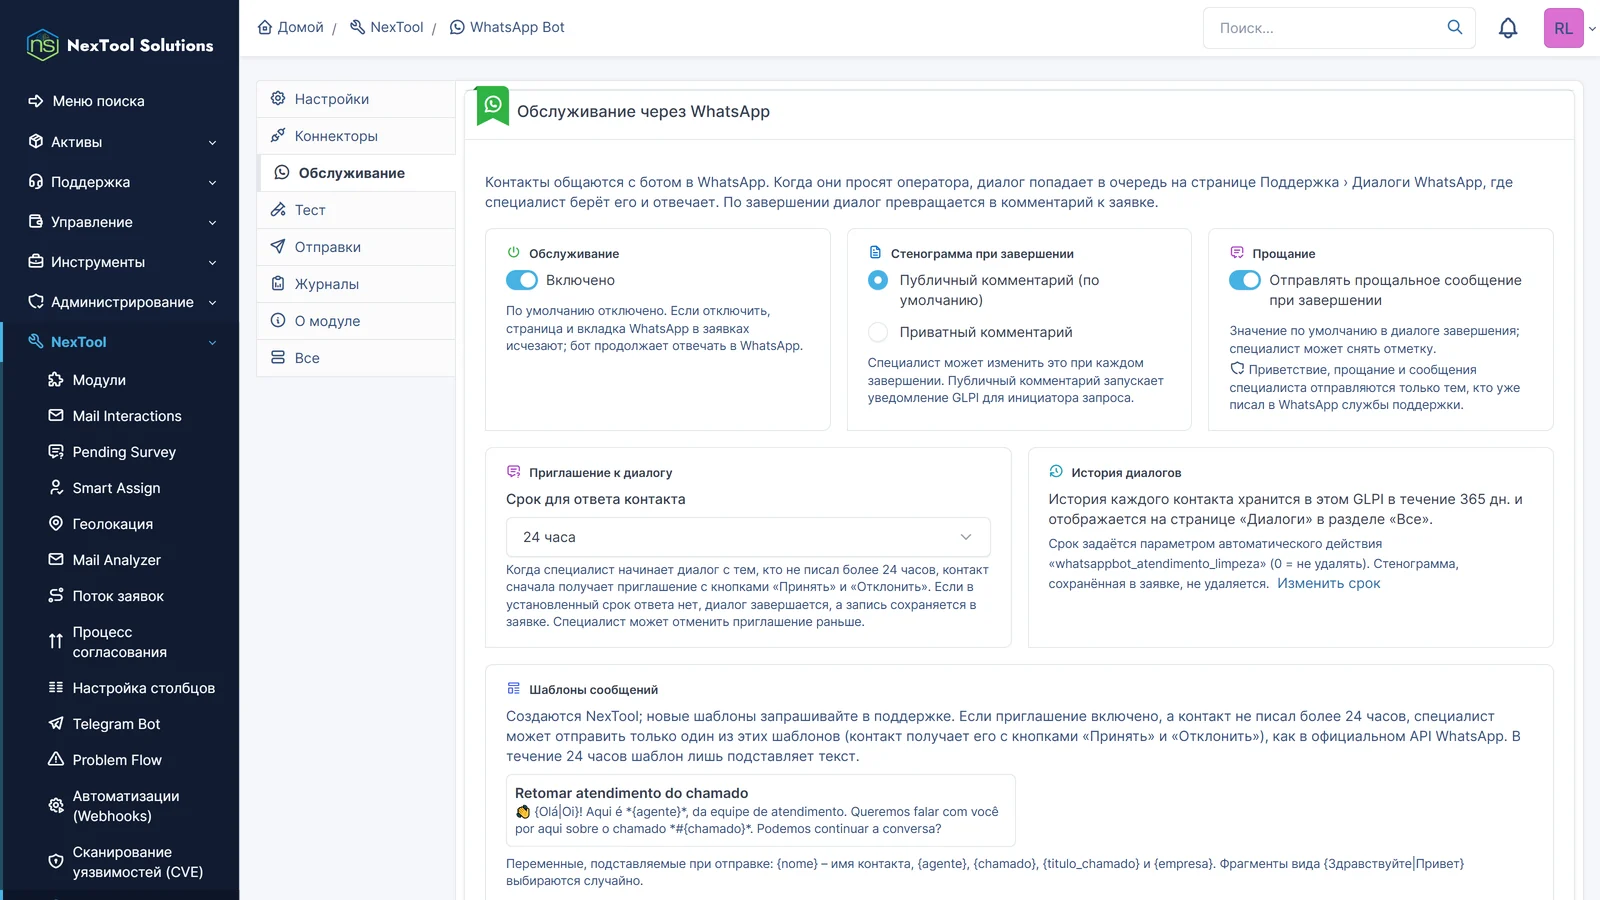Open the 24 часа response period dropdown
The width and height of the screenshot is (1600, 900).
point(748,537)
